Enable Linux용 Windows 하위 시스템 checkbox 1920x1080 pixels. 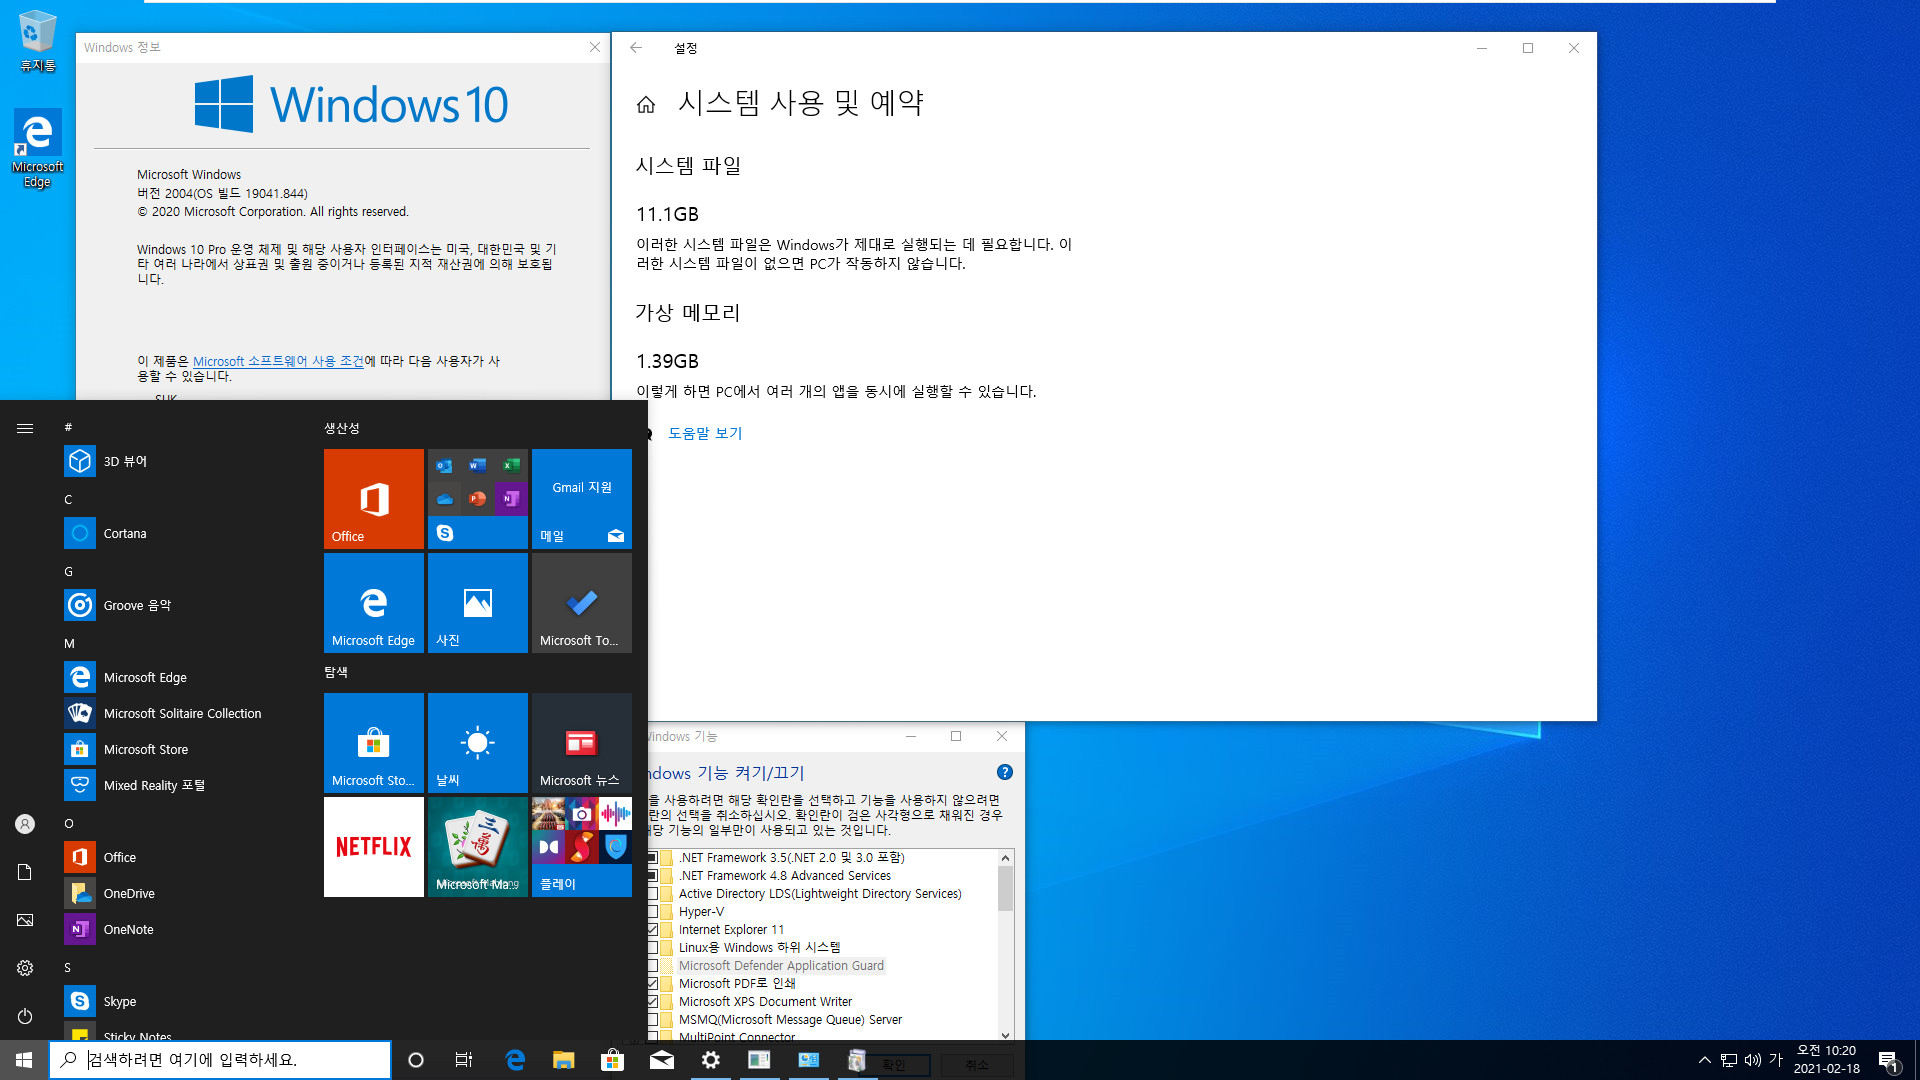point(652,948)
